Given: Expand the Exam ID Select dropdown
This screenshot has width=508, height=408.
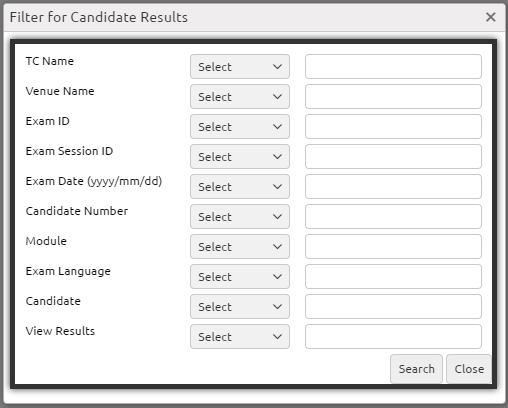Looking at the screenshot, I should [x=240, y=127].
